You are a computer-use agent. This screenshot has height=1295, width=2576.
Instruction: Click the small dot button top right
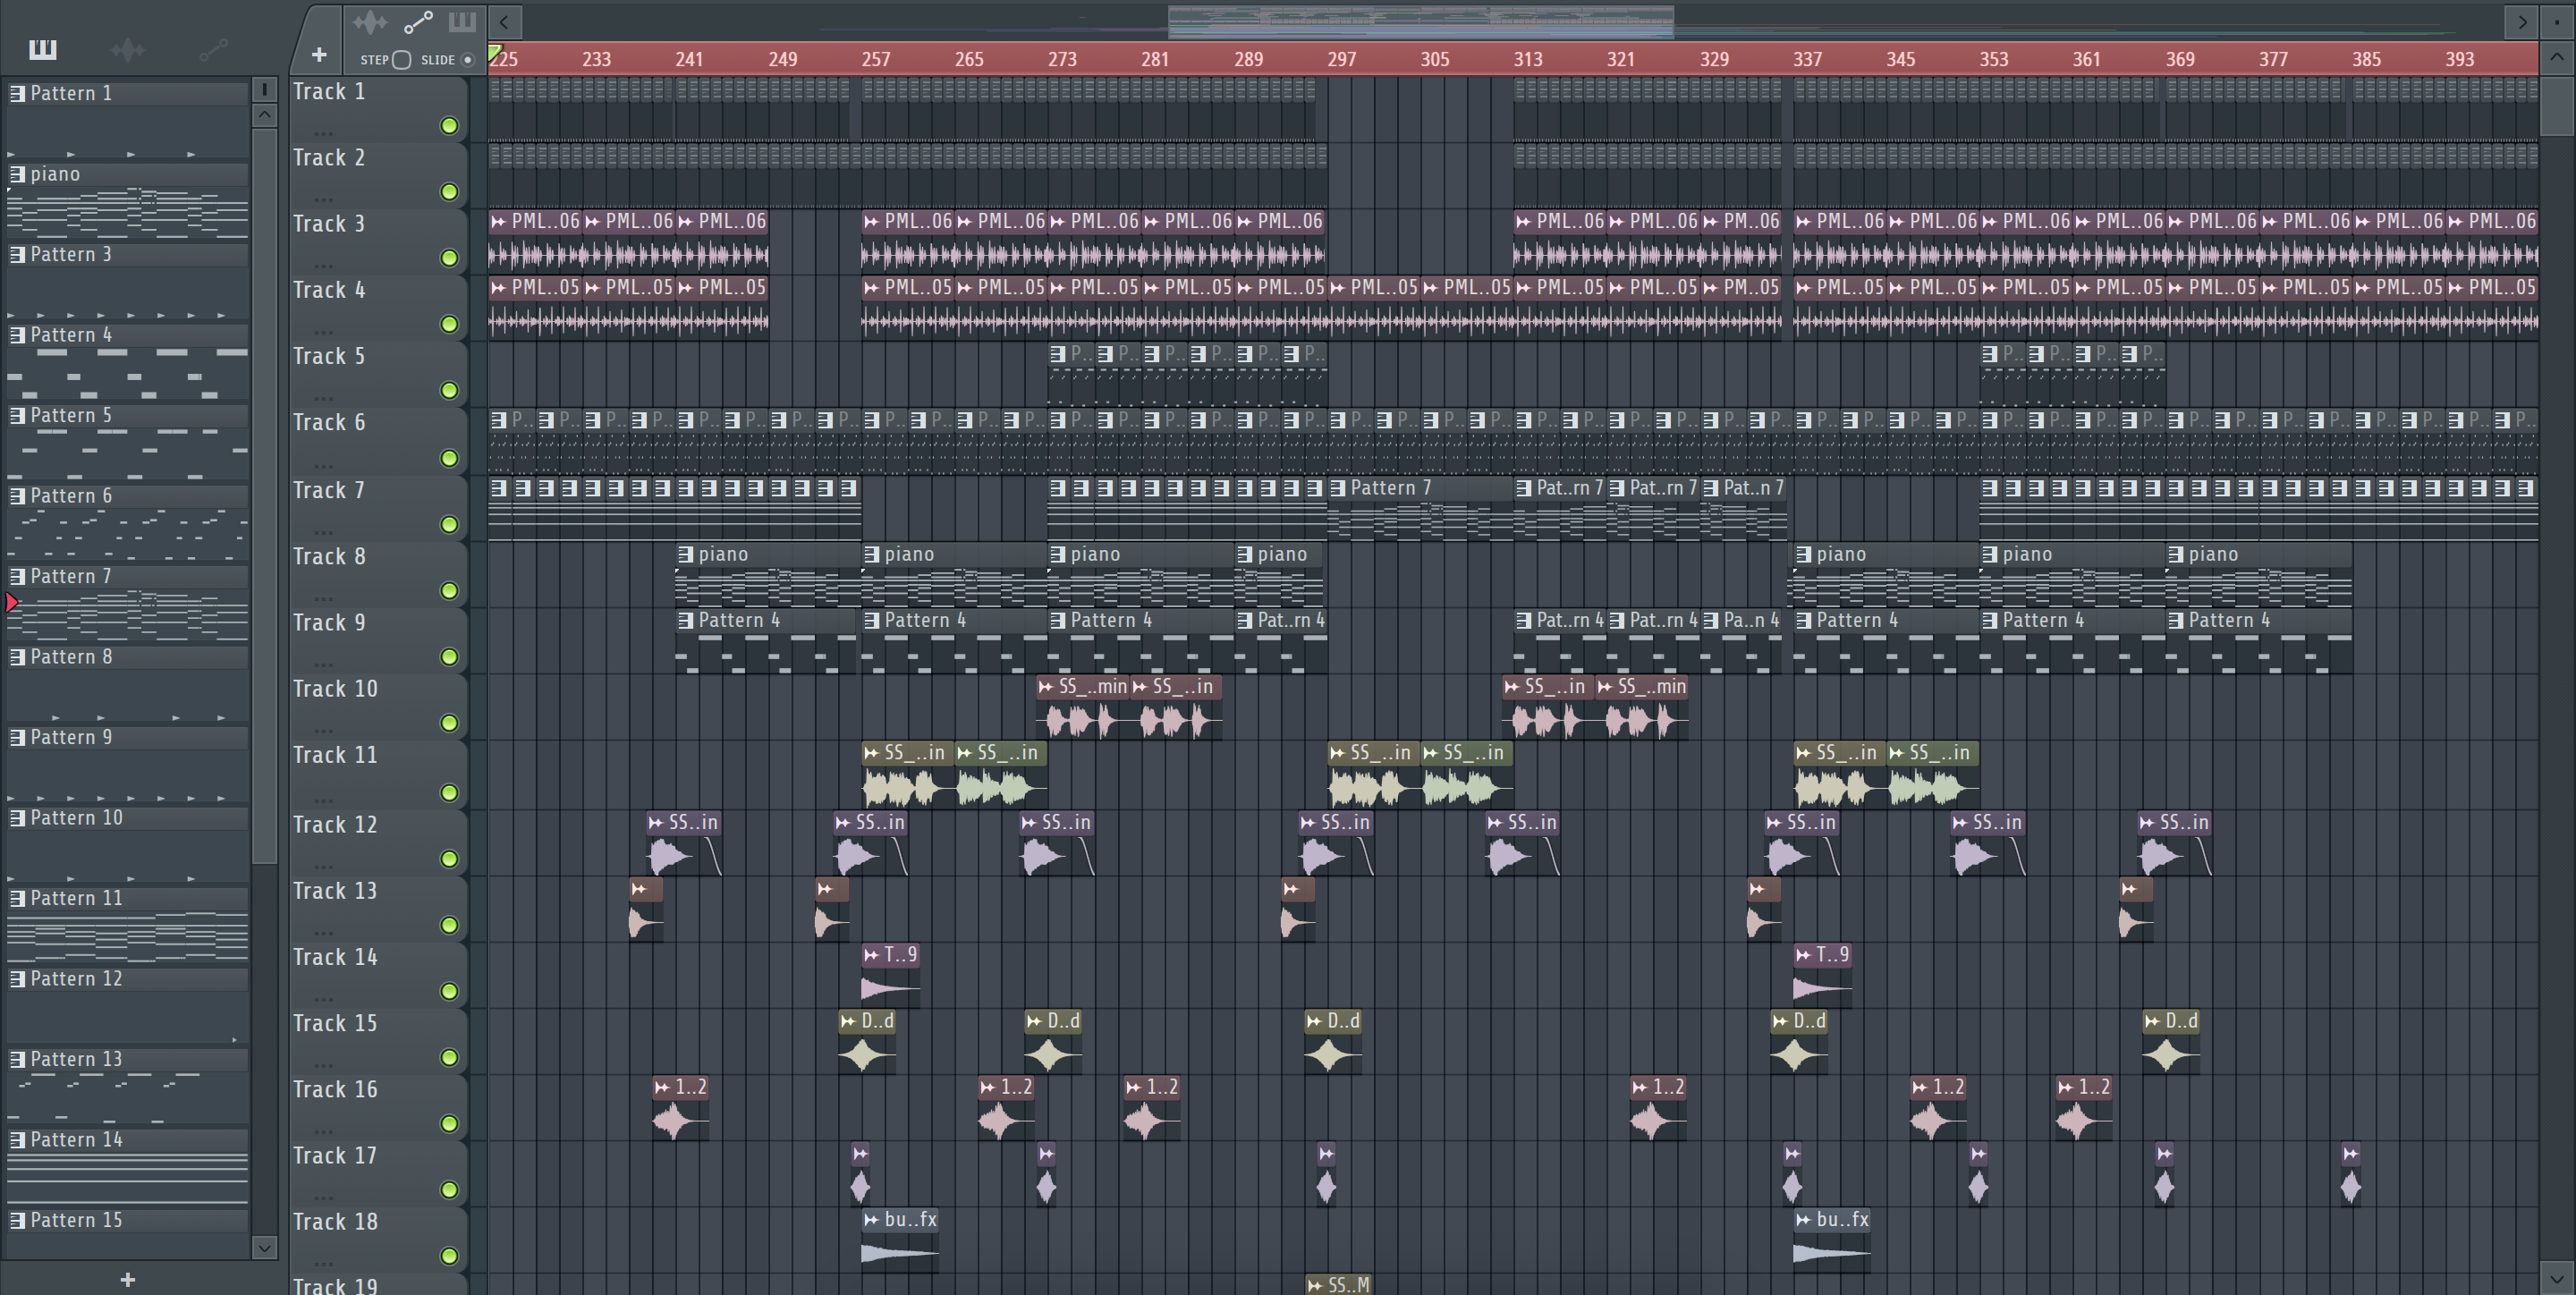pos(2558,21)
